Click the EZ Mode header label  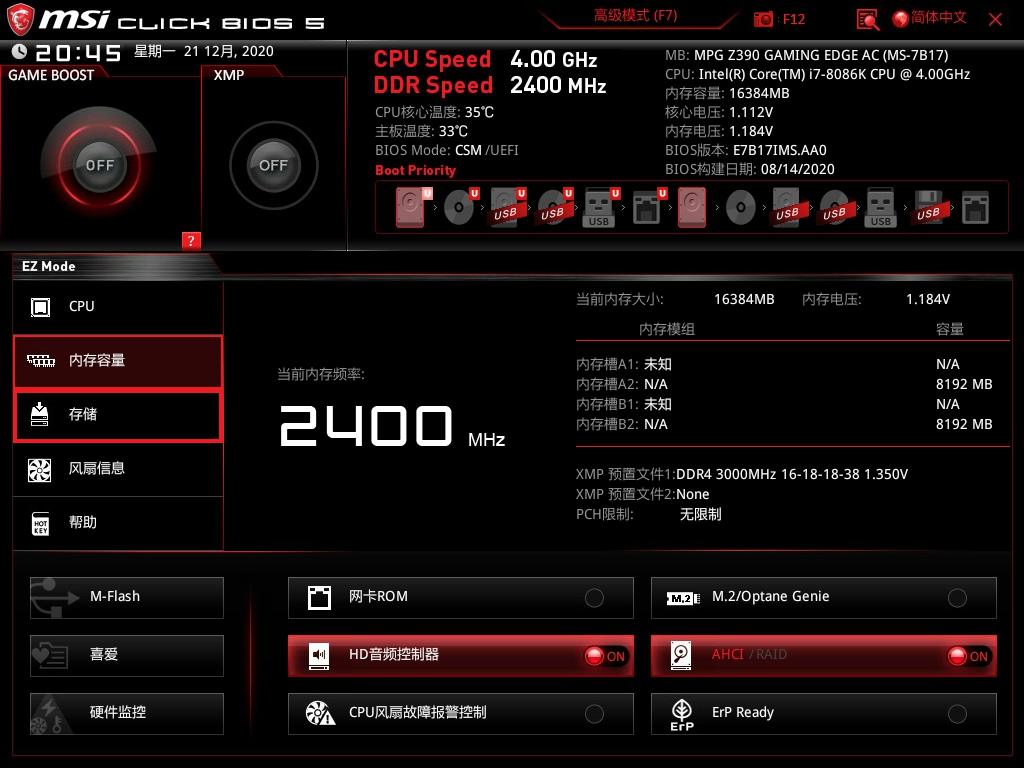pyautogui.click(x=48, y=266)
